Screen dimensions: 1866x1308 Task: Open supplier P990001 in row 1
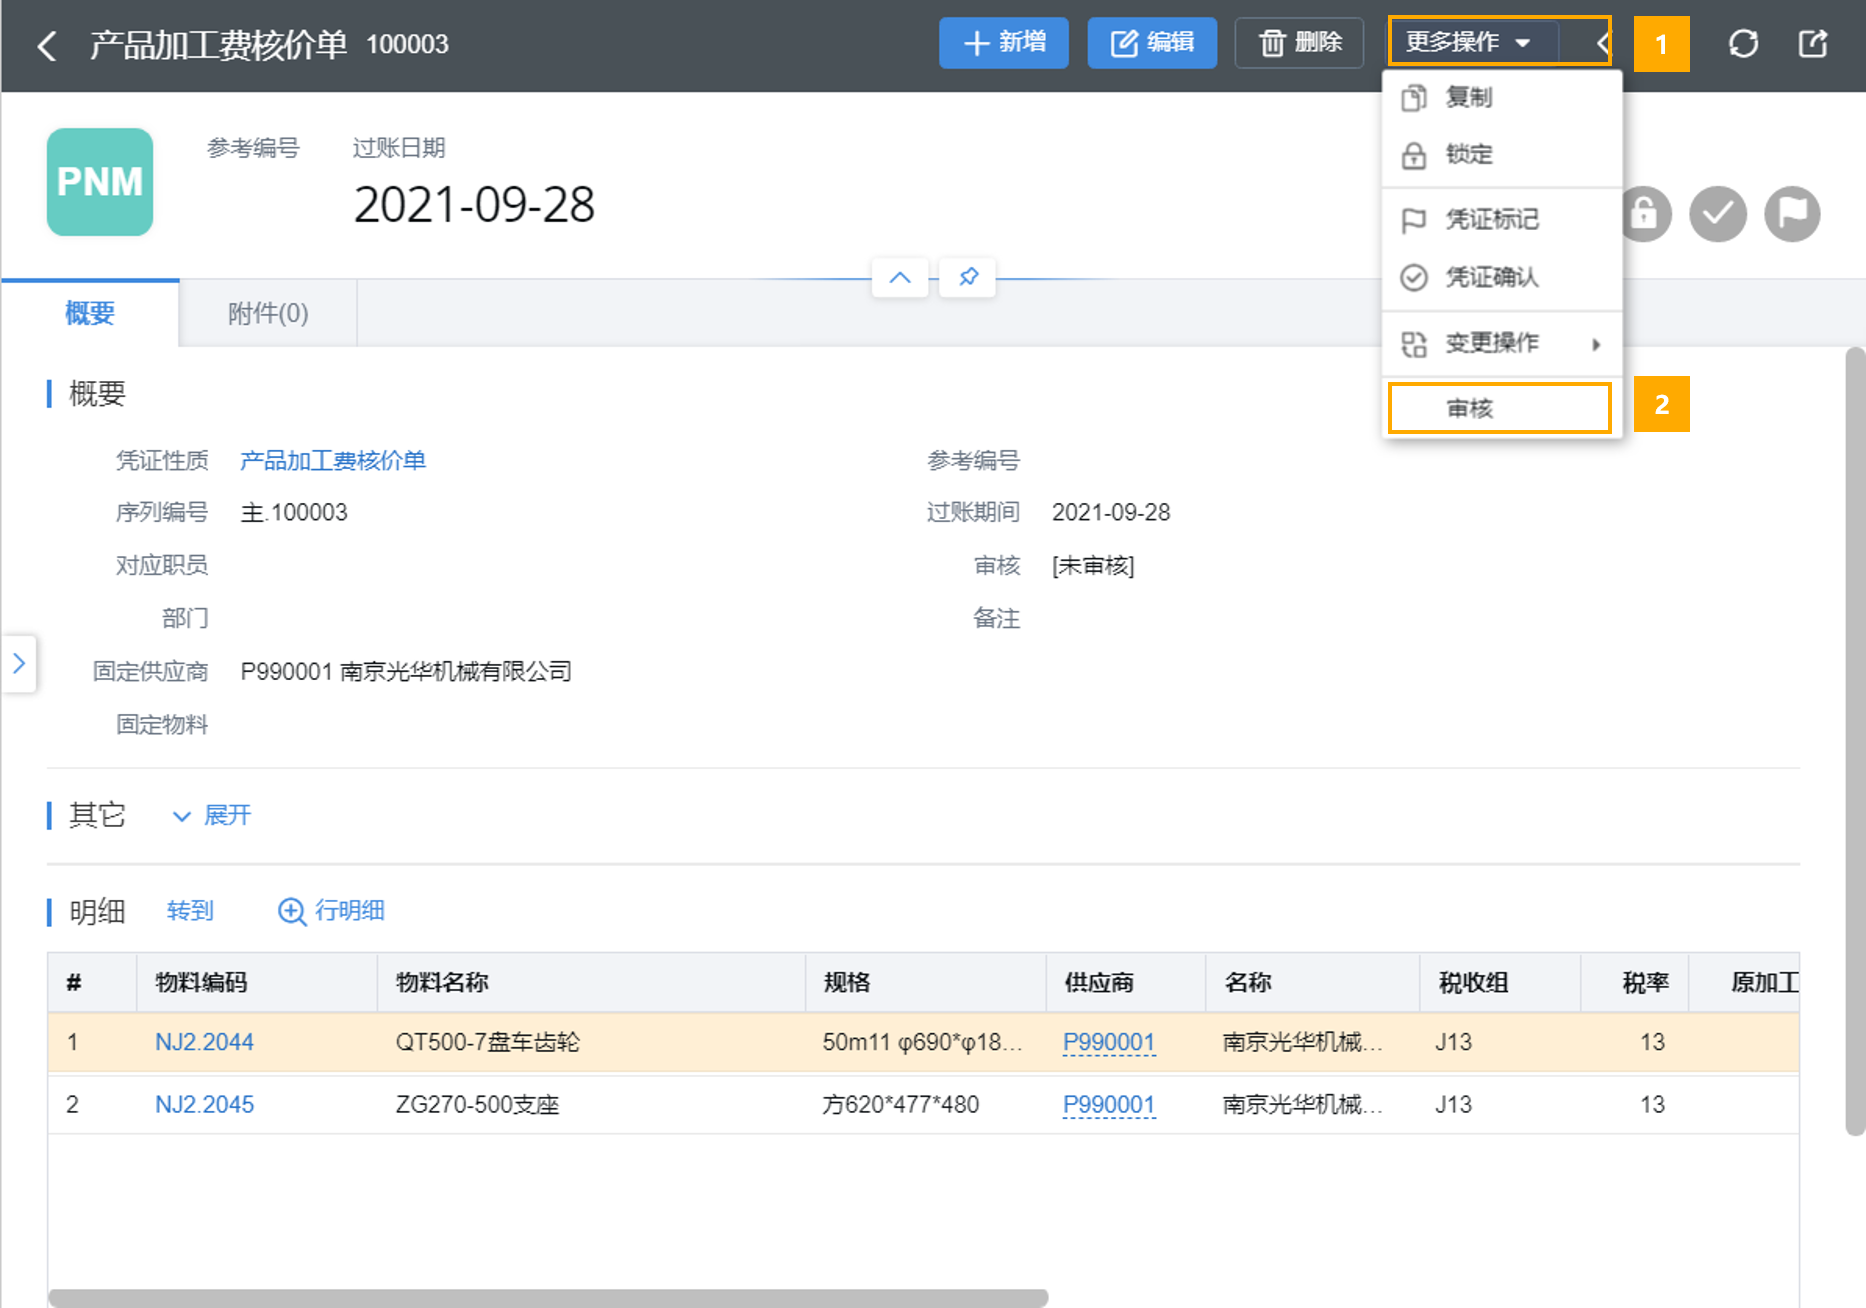[x=1108, y=1042]
